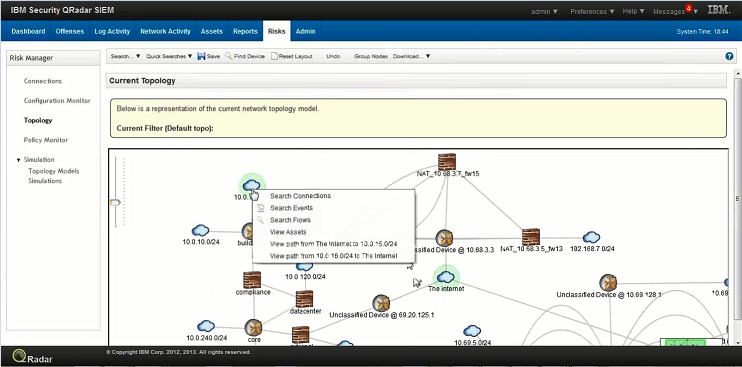Click the IBM logo
This screenshot has width=742, height=367.
coord(718,10)
